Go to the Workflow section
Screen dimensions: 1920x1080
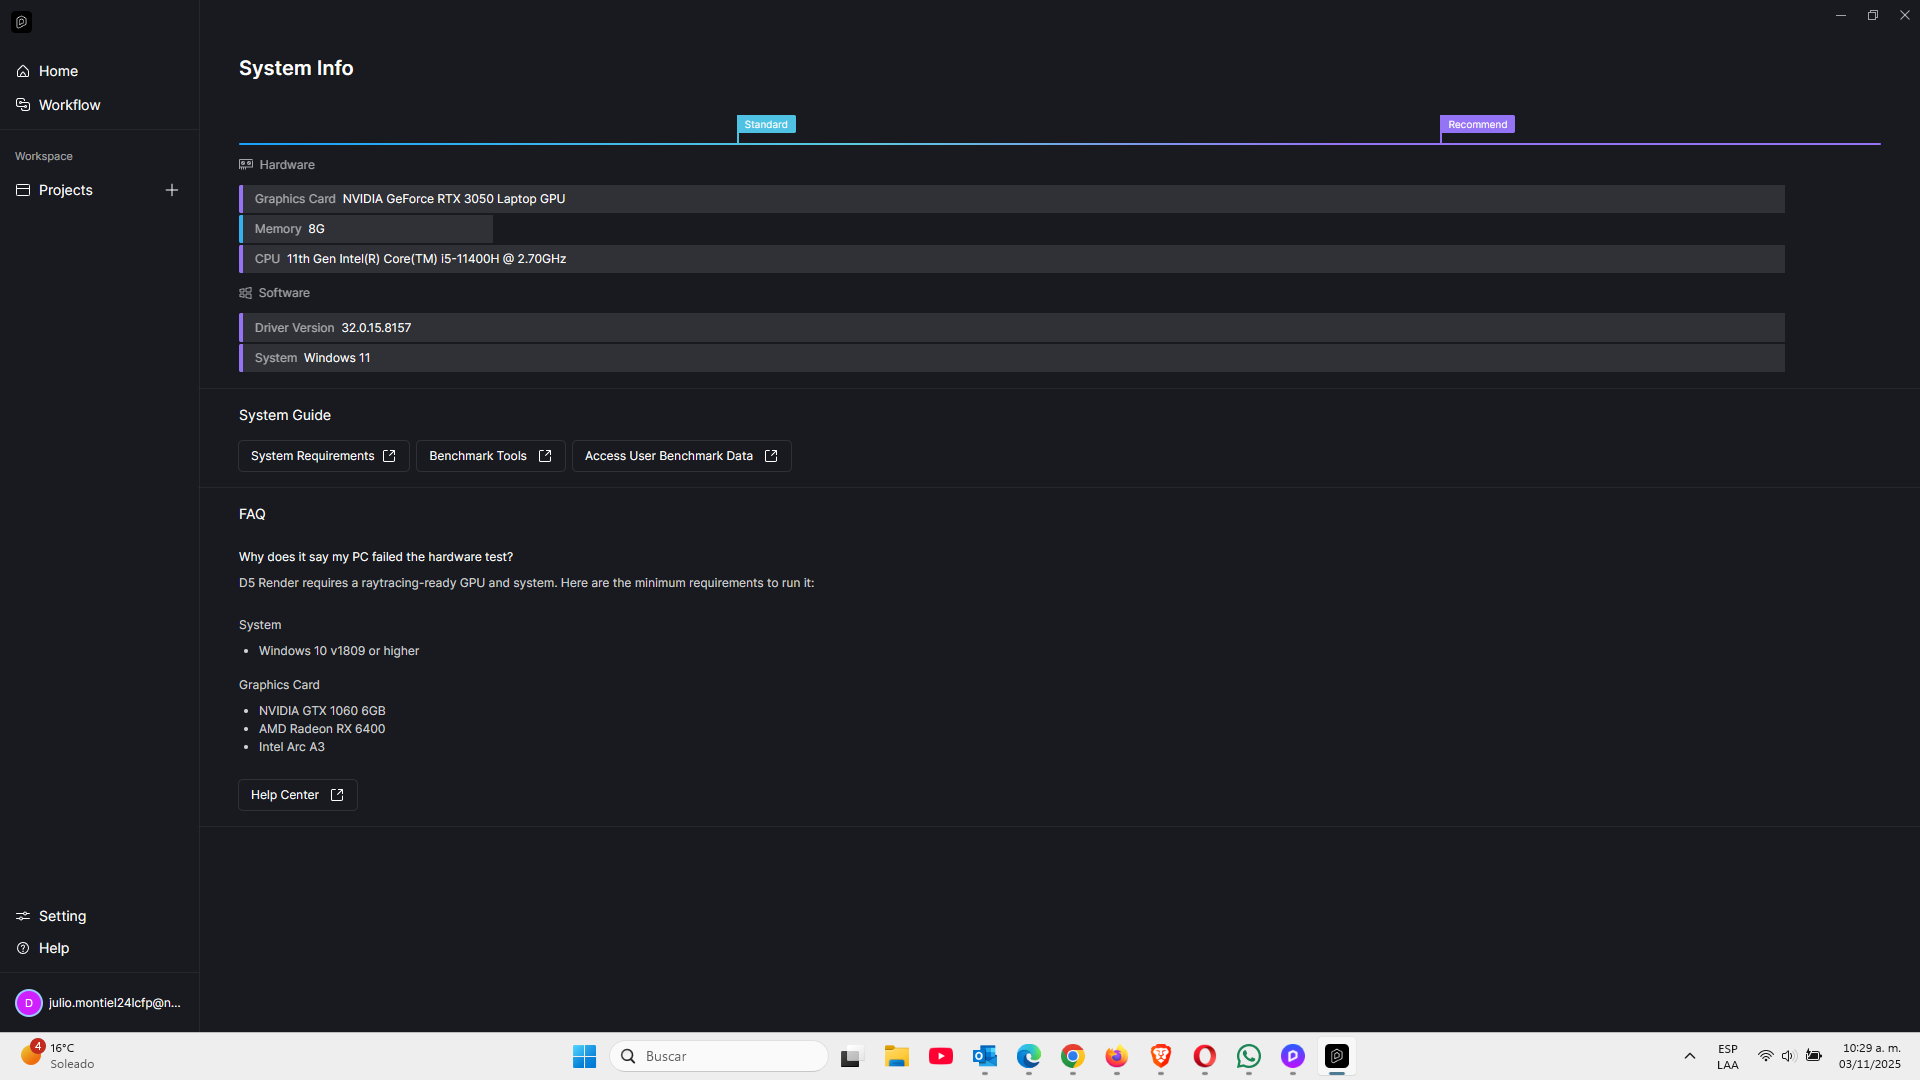[x=68, y=105]
